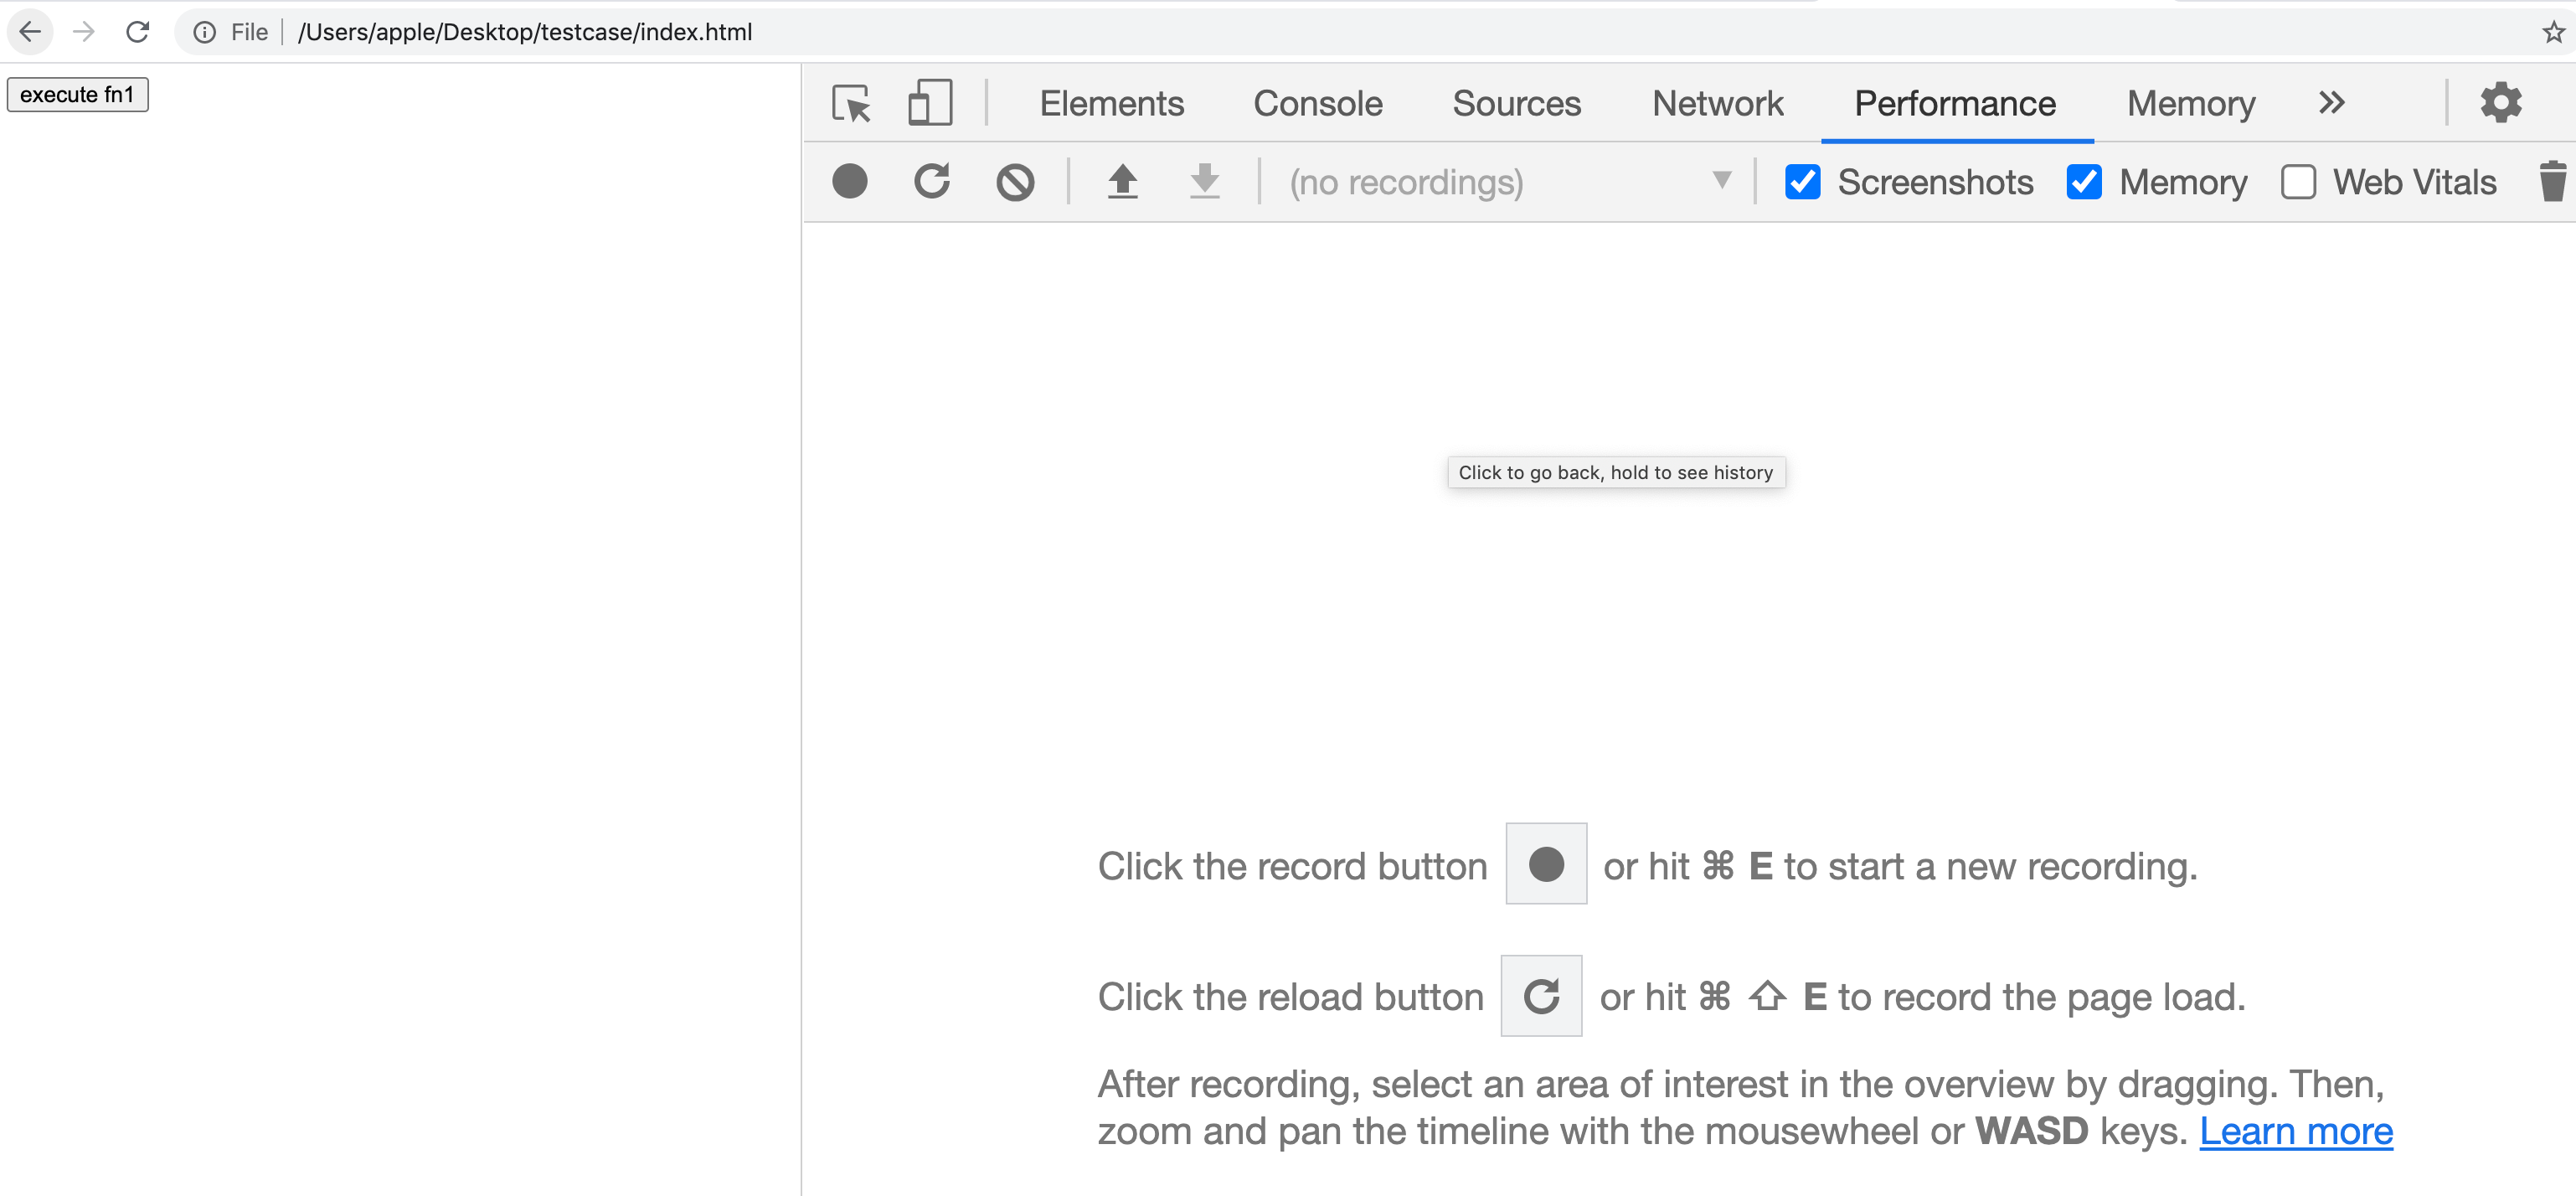Viewport: 2576px width, 1196px height.
Task: Click the Inspect Element mode icon
Action: [851, 102]
